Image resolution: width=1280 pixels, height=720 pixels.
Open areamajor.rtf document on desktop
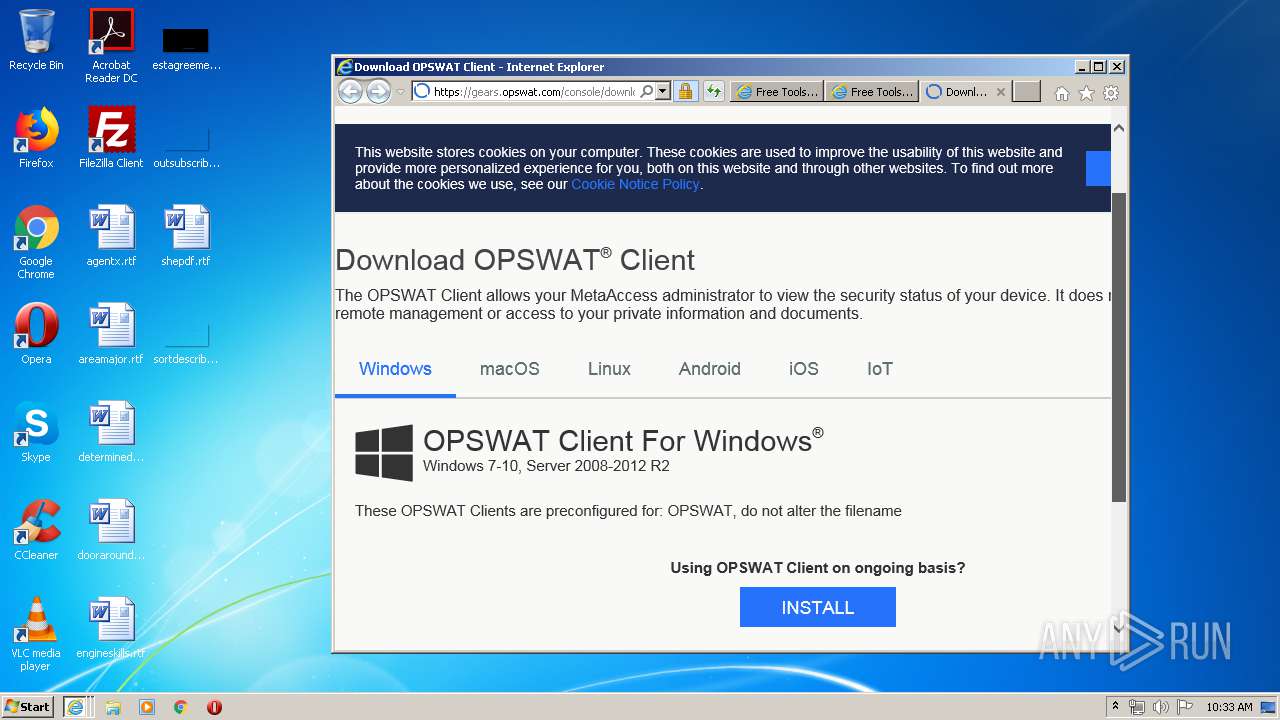click(111, 334)
